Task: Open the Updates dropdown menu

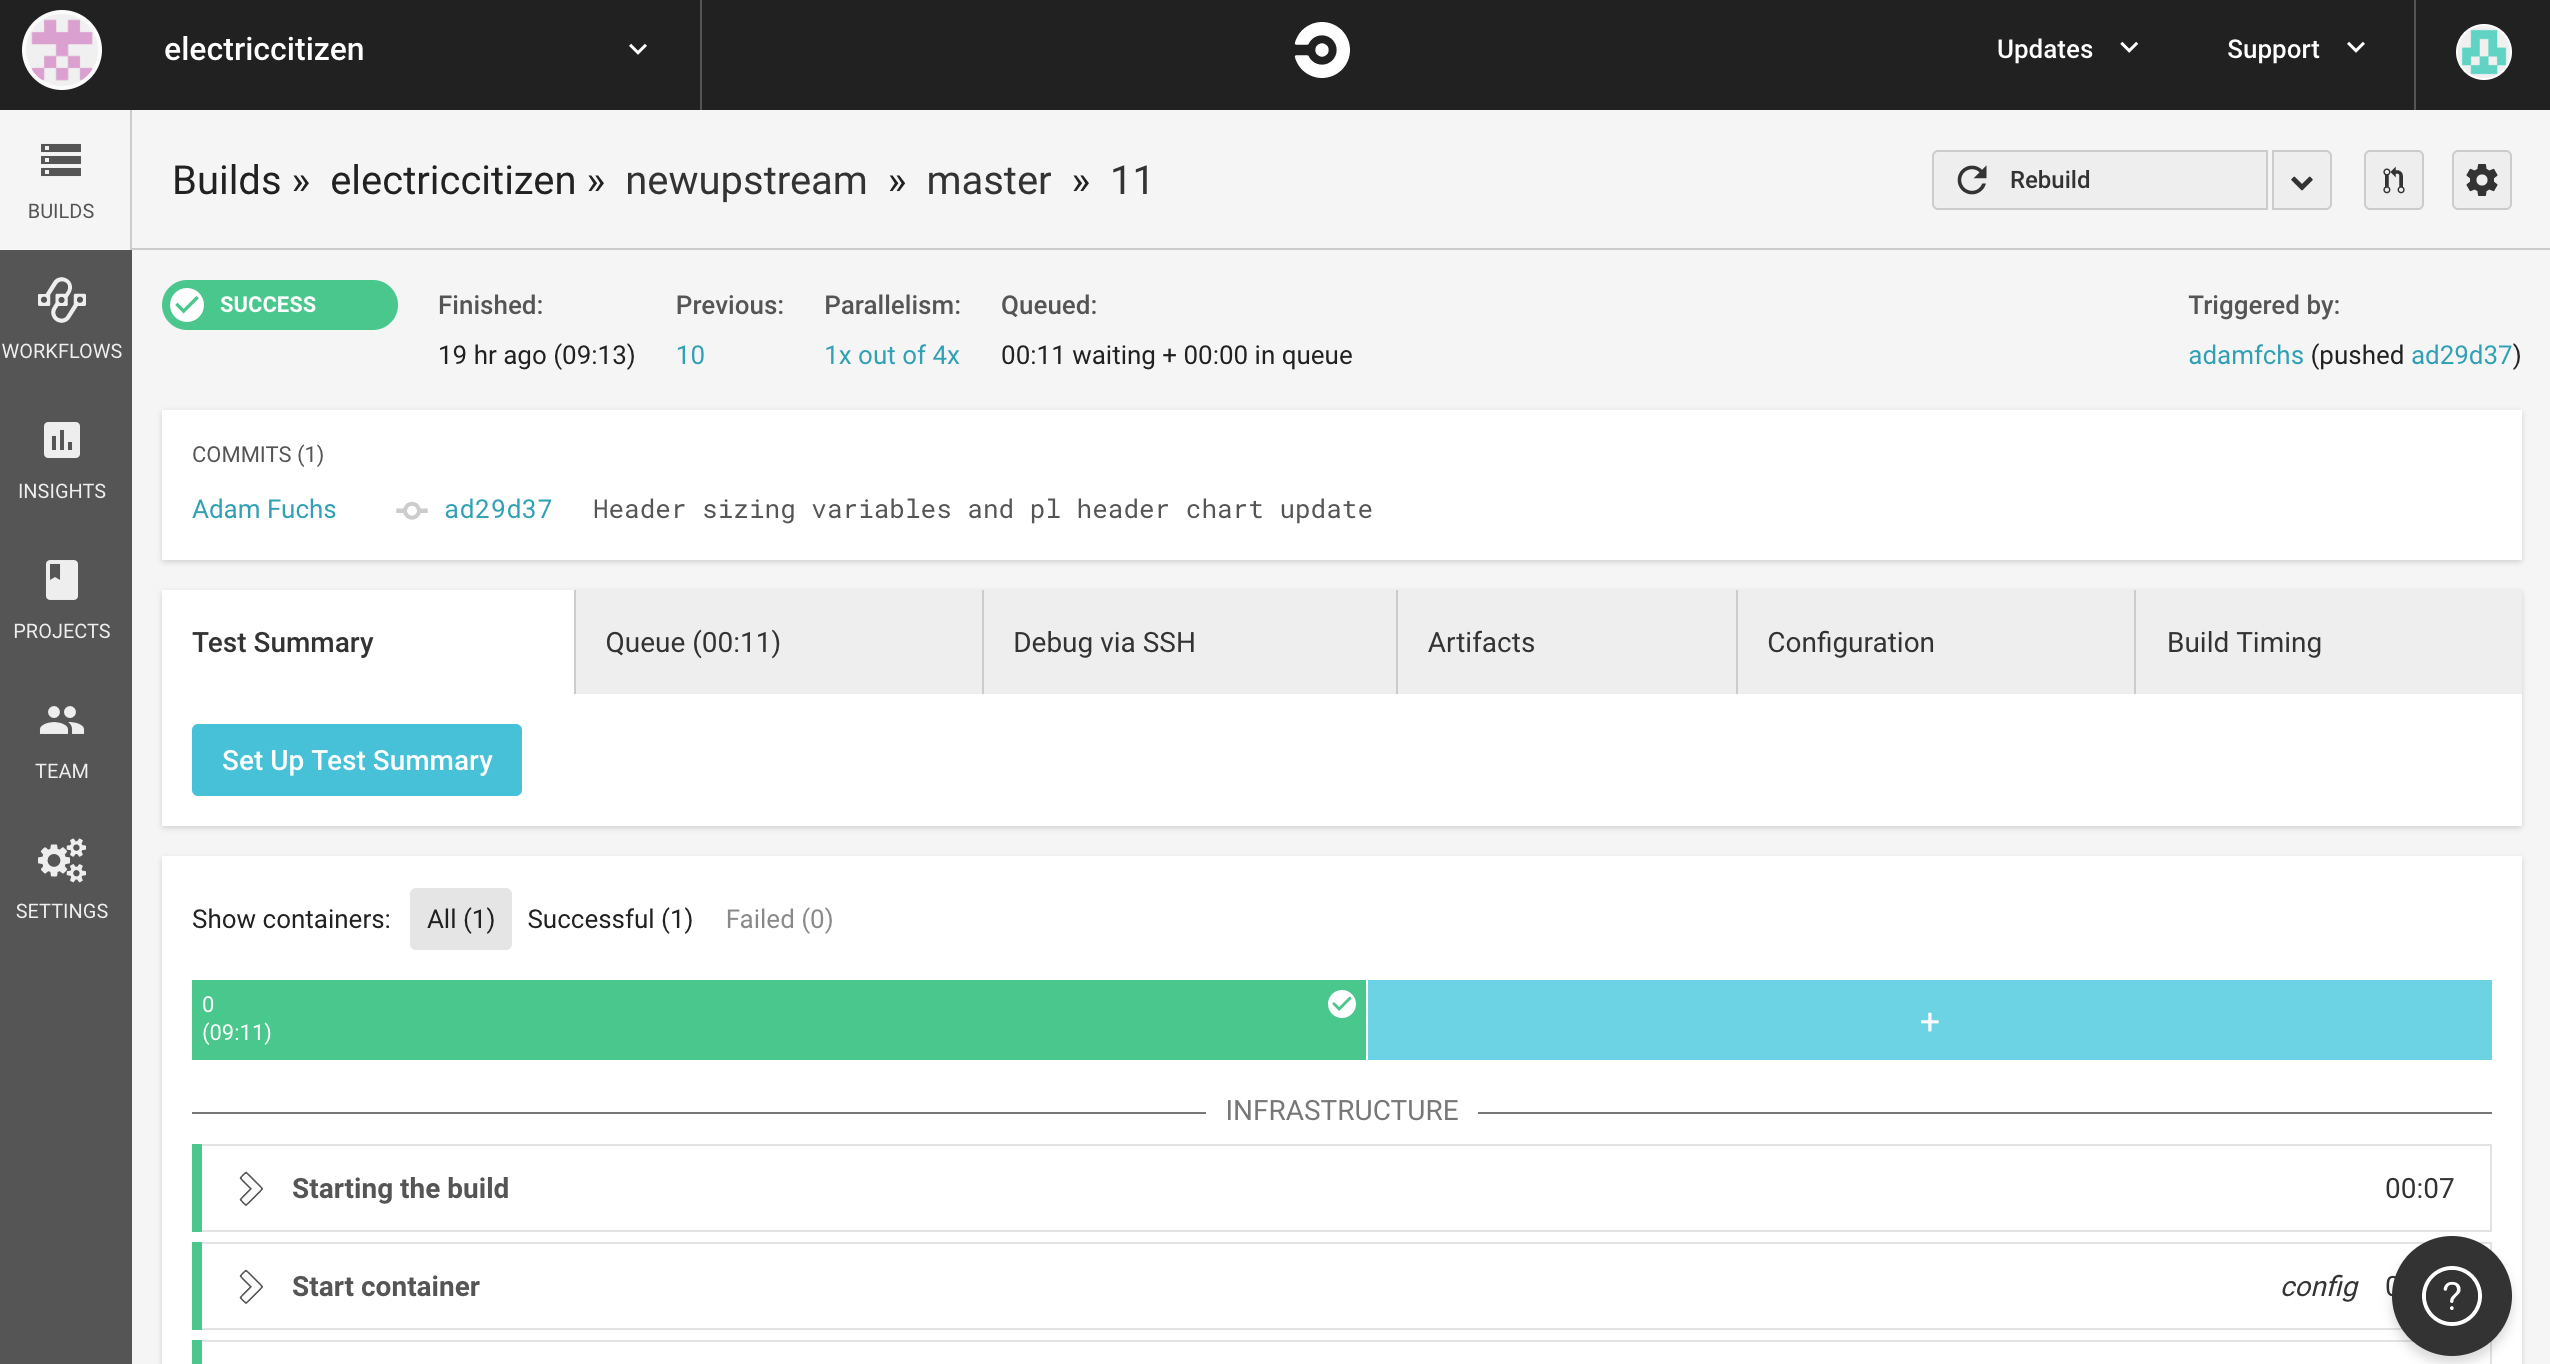Action: tap(2066, 49)
